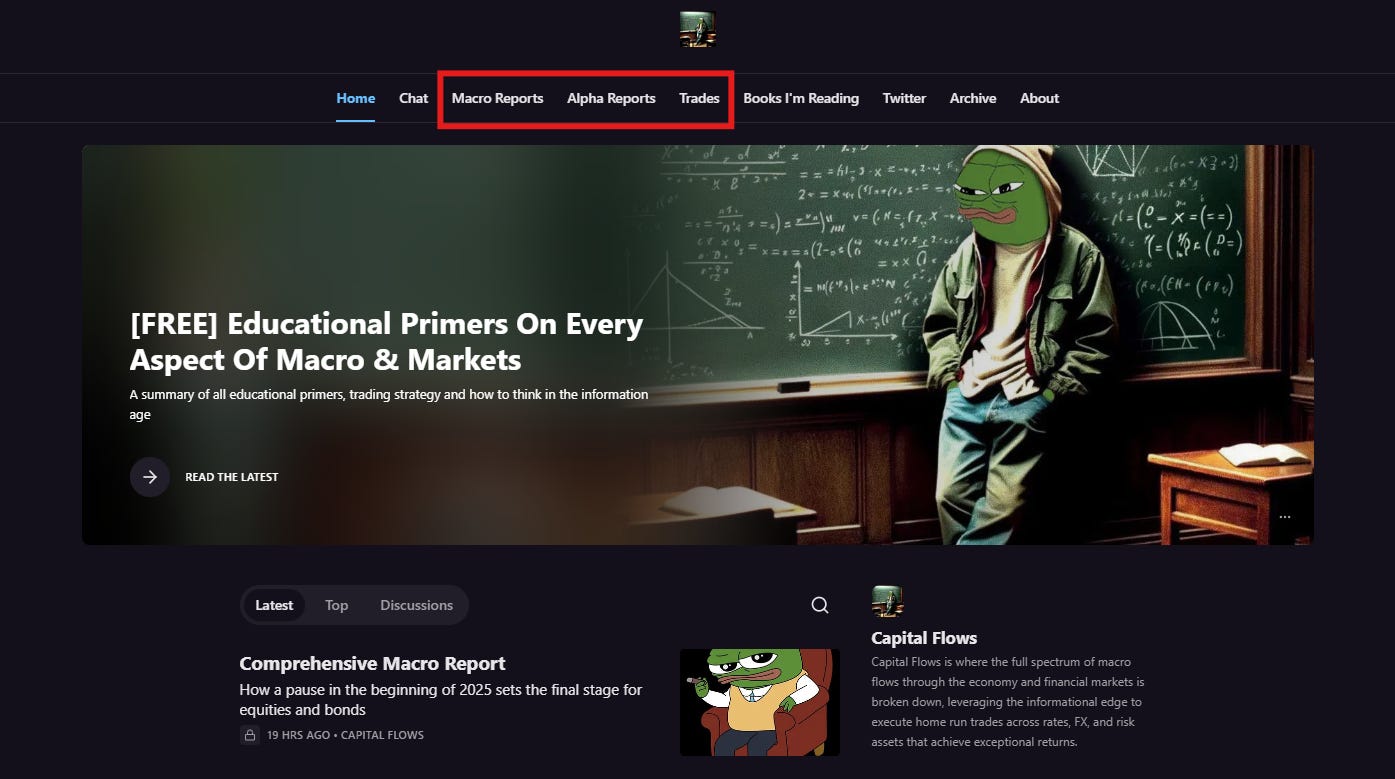Open Alpha Reports in navigation
This screenshot has width=1395, height=779.
[x=611, y=98]
